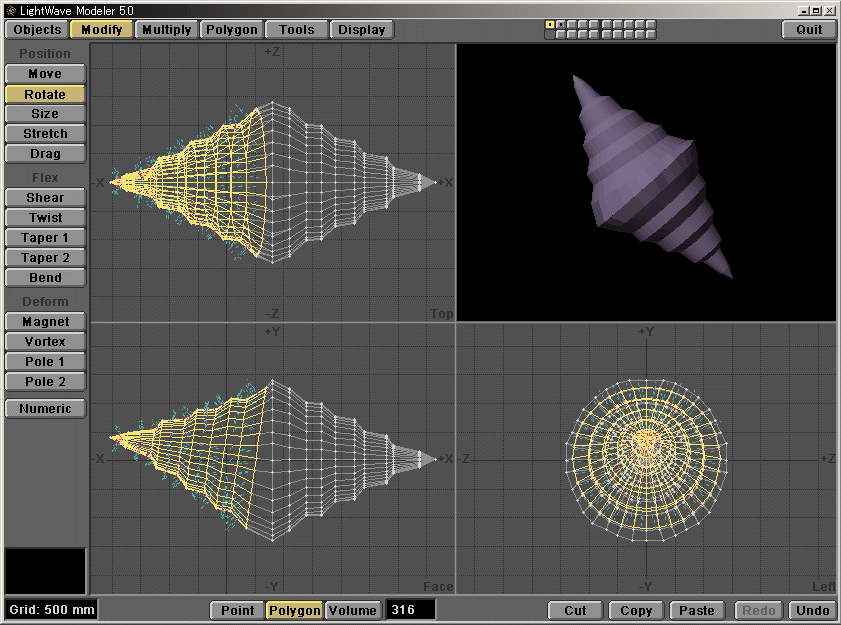Open the Display menu tab

(x=361, y=29)
